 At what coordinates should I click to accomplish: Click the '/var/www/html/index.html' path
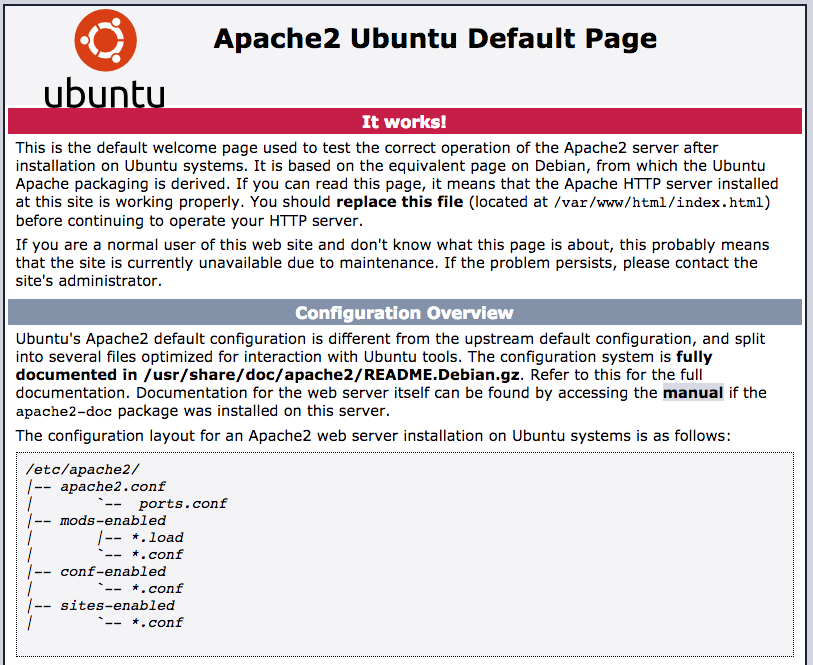[x=658, y=202]
